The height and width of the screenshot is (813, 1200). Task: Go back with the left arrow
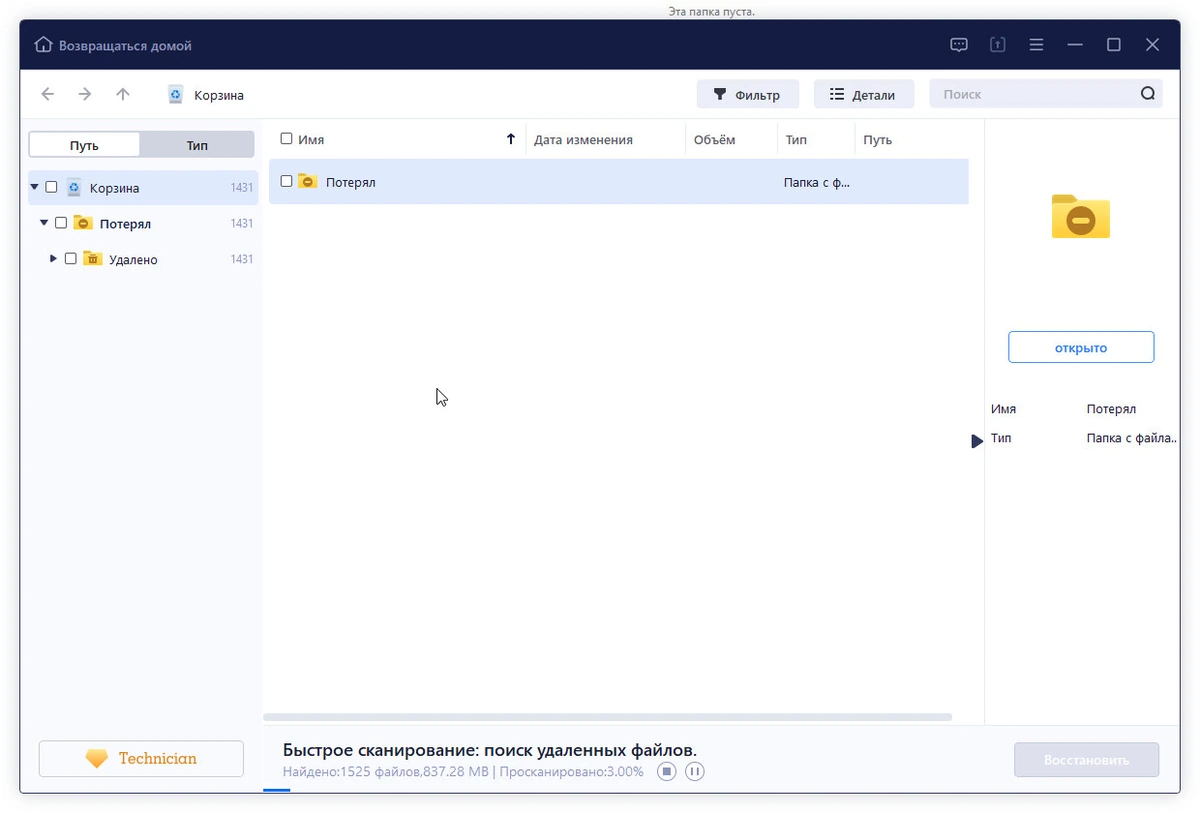click(47, 94)
